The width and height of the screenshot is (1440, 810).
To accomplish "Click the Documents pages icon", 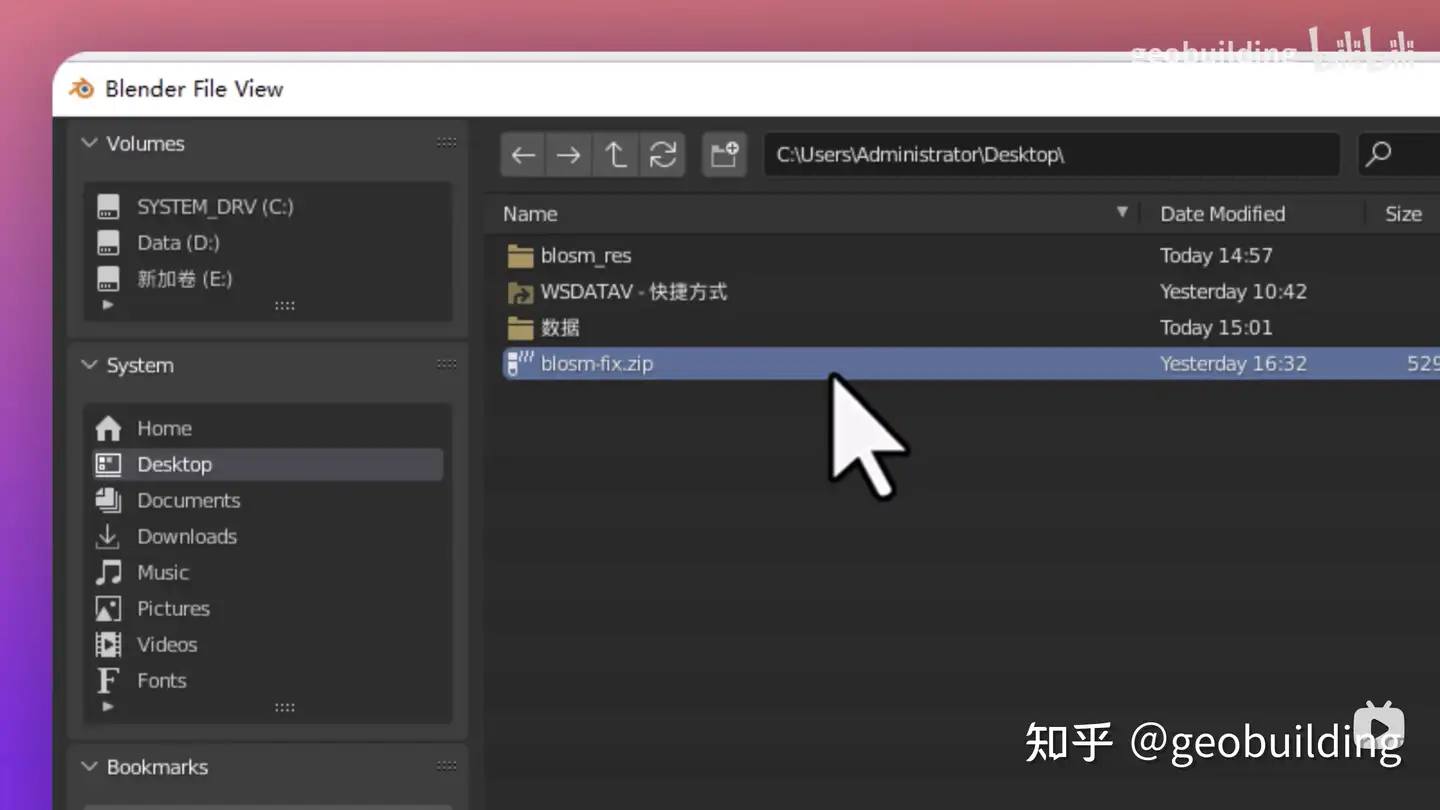I will coord(108,500).
